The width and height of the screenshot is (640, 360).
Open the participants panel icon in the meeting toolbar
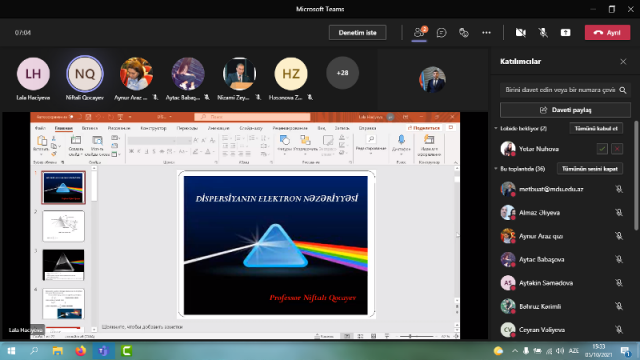click(x=419, y=33)
